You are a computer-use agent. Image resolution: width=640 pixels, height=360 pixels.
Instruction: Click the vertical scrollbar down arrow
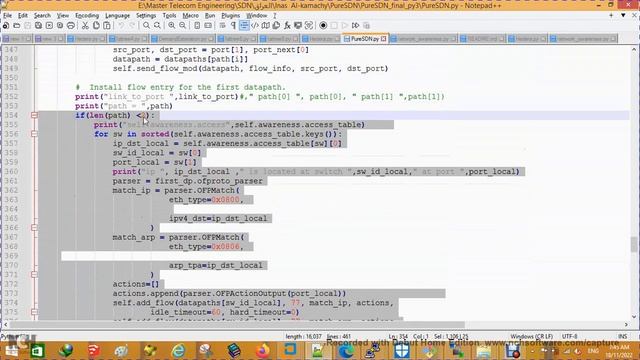[x=633, y=316]
